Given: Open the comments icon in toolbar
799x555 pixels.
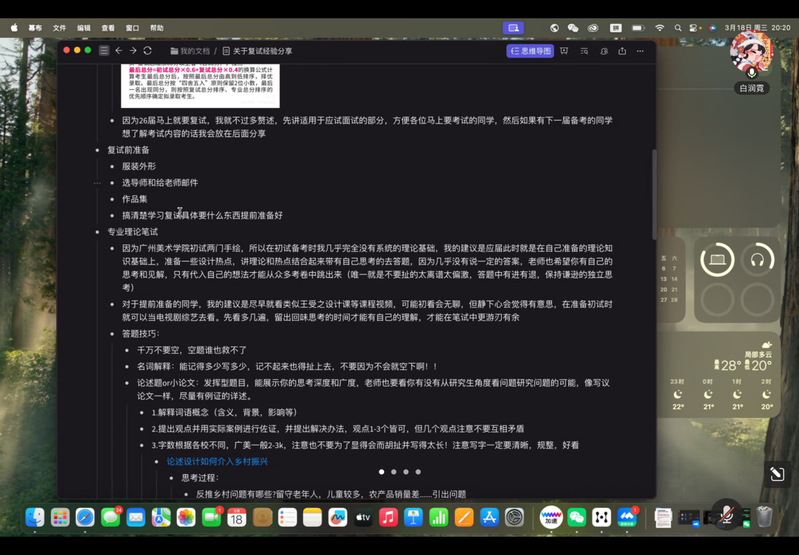Looking at the screenshot, I should pos(603,51).
